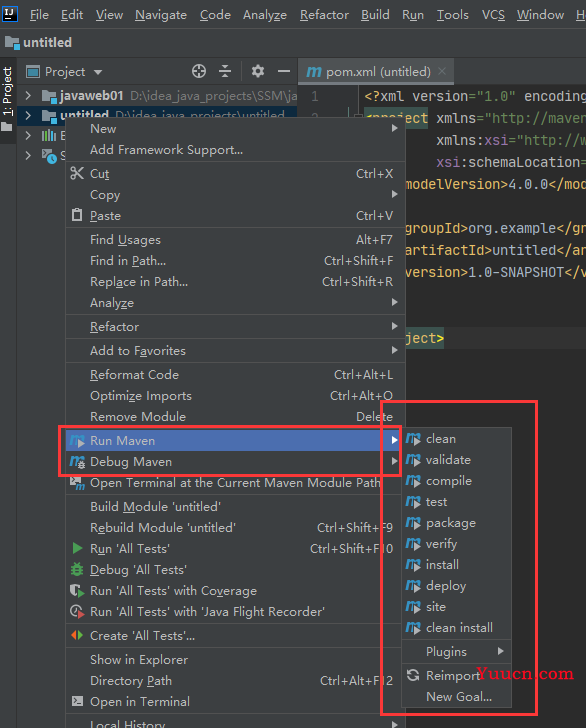Expand the Add to Favorites submenu
The image size is (586, 728).
(394, 350)
